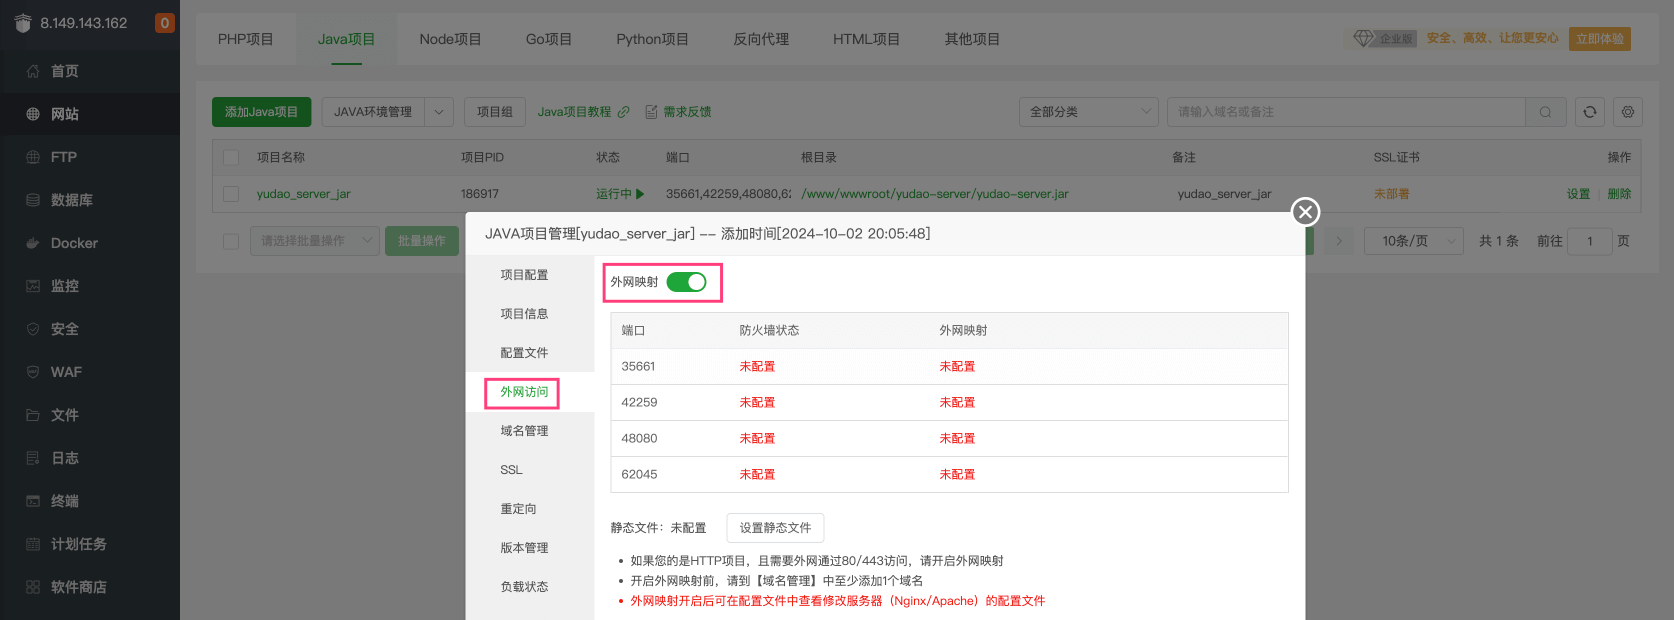Tick the select-all header checkbox

point(231,157)
